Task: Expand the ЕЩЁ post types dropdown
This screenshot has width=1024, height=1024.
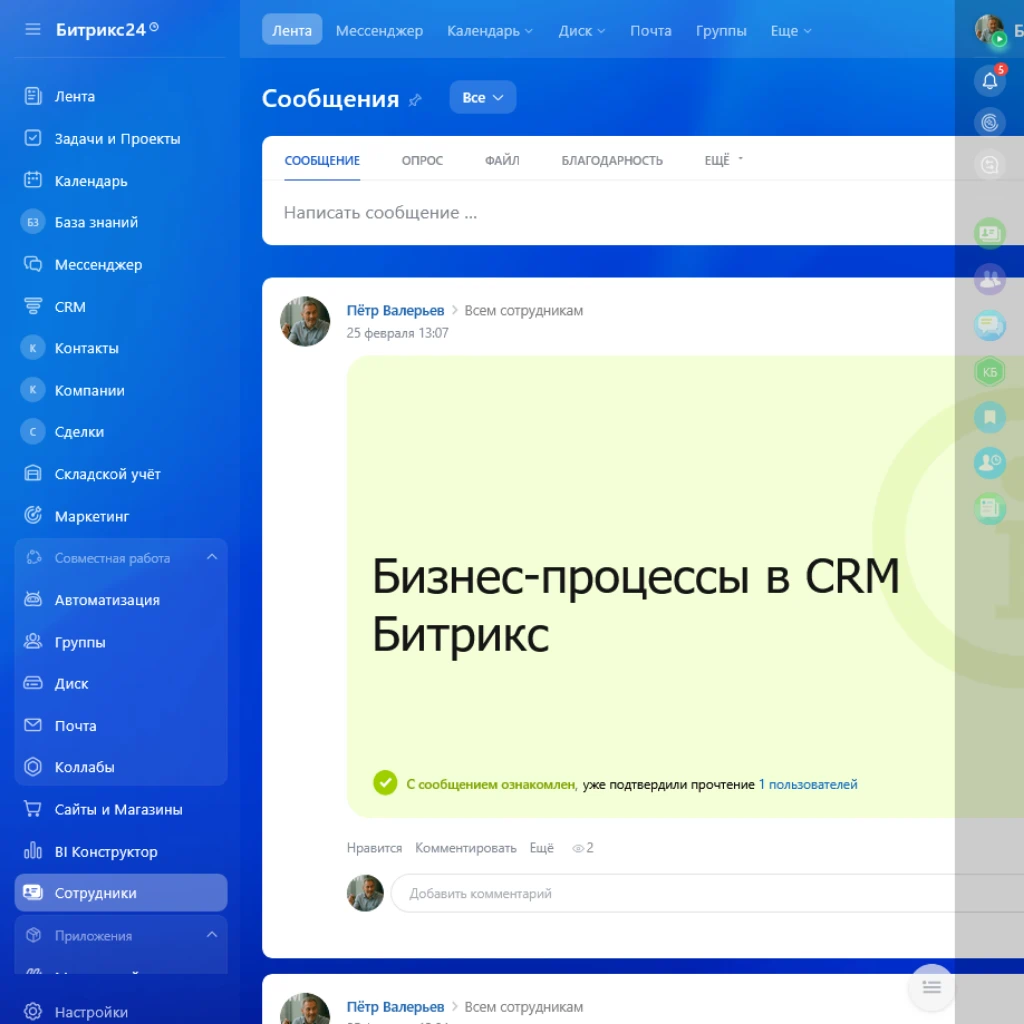Action: click(720, 159)
